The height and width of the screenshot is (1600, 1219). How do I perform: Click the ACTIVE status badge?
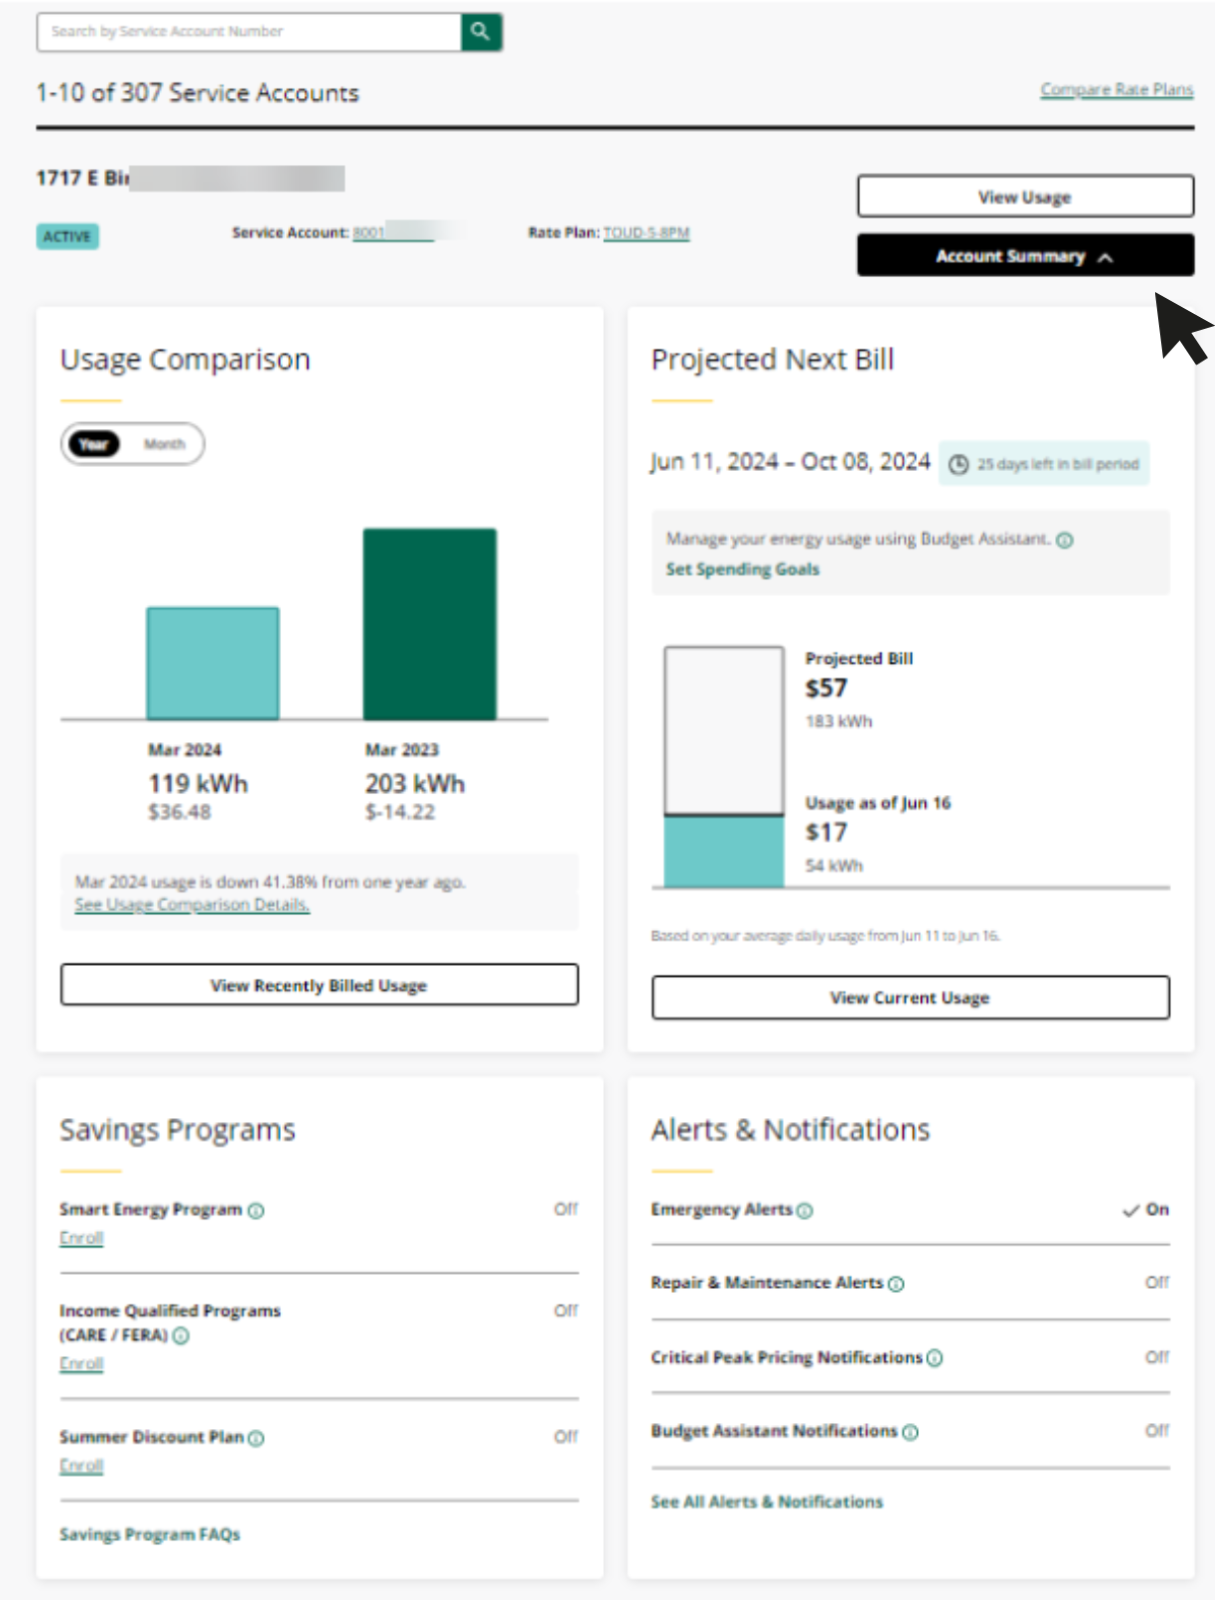(67, 237)
